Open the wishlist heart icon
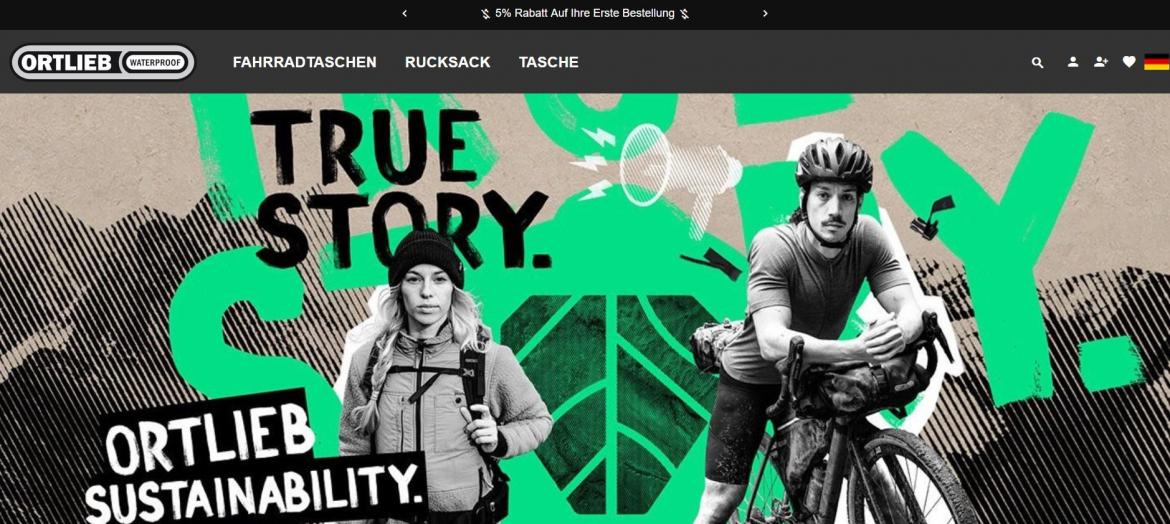The width and height of the screenshot is (1170, 524). [x=1129, y=62]
